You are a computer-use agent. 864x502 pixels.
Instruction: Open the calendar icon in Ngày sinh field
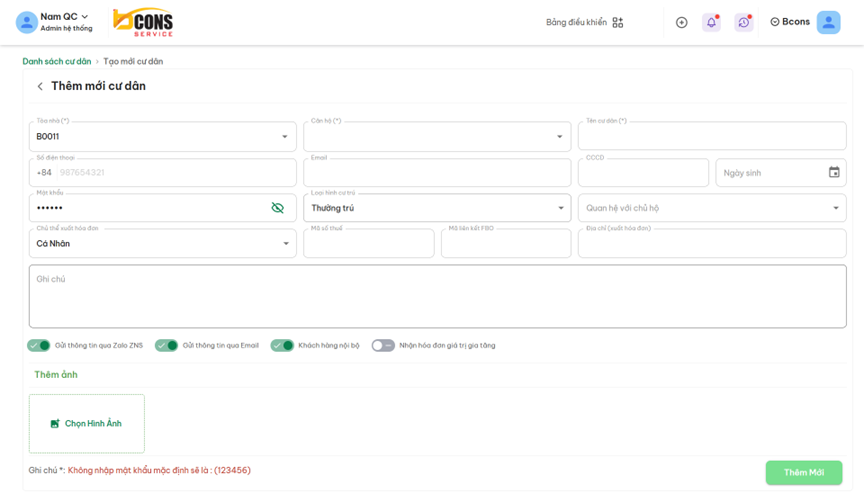(834, 172)
